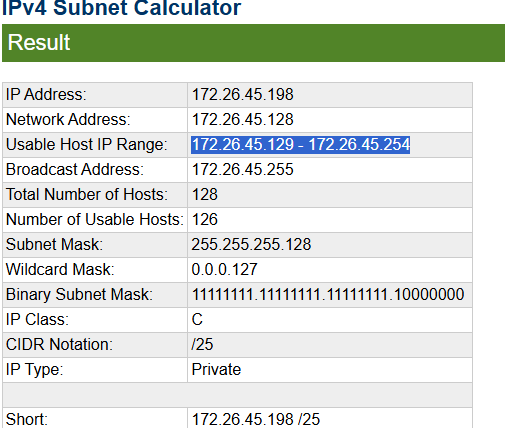The height and width of the screenshot is (428, 505).
Task: Click the IPv4 Subnet Calculator heading
Action: [x=121, y=8]
